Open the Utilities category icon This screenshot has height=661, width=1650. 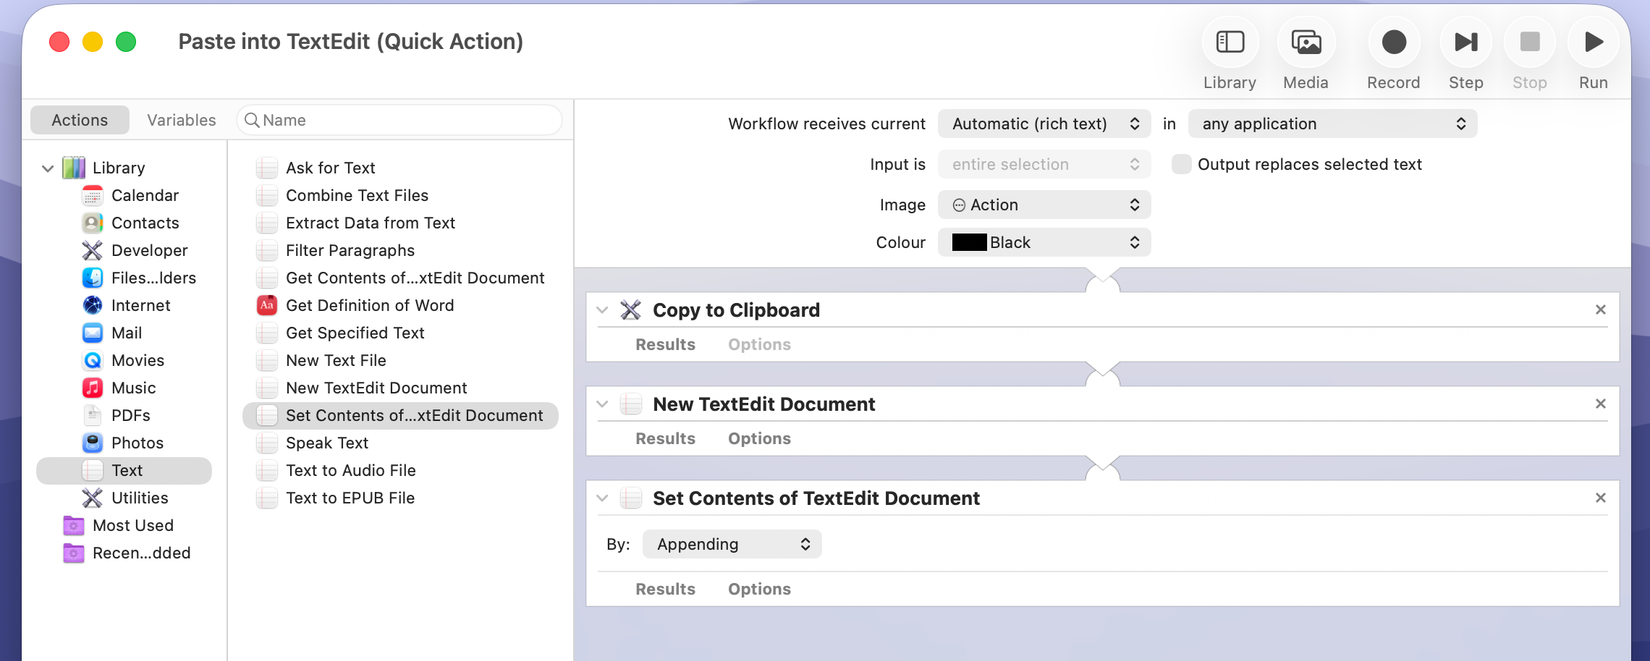point(93,498)
